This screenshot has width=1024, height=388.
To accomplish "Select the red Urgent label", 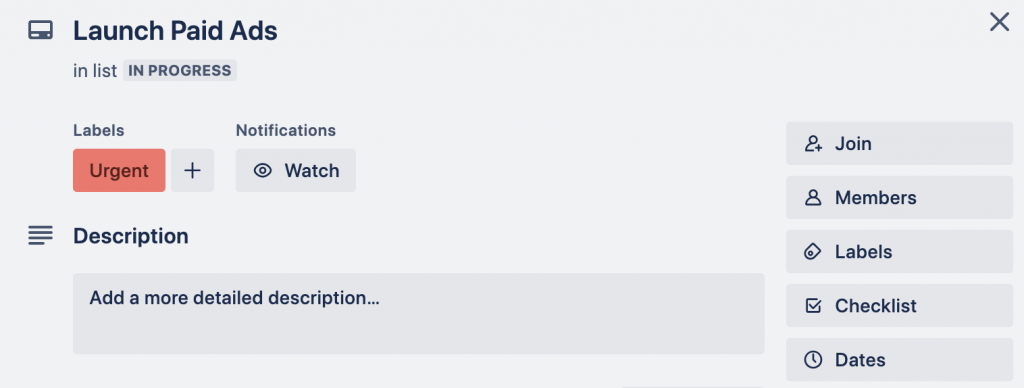I will pos(119,170).
